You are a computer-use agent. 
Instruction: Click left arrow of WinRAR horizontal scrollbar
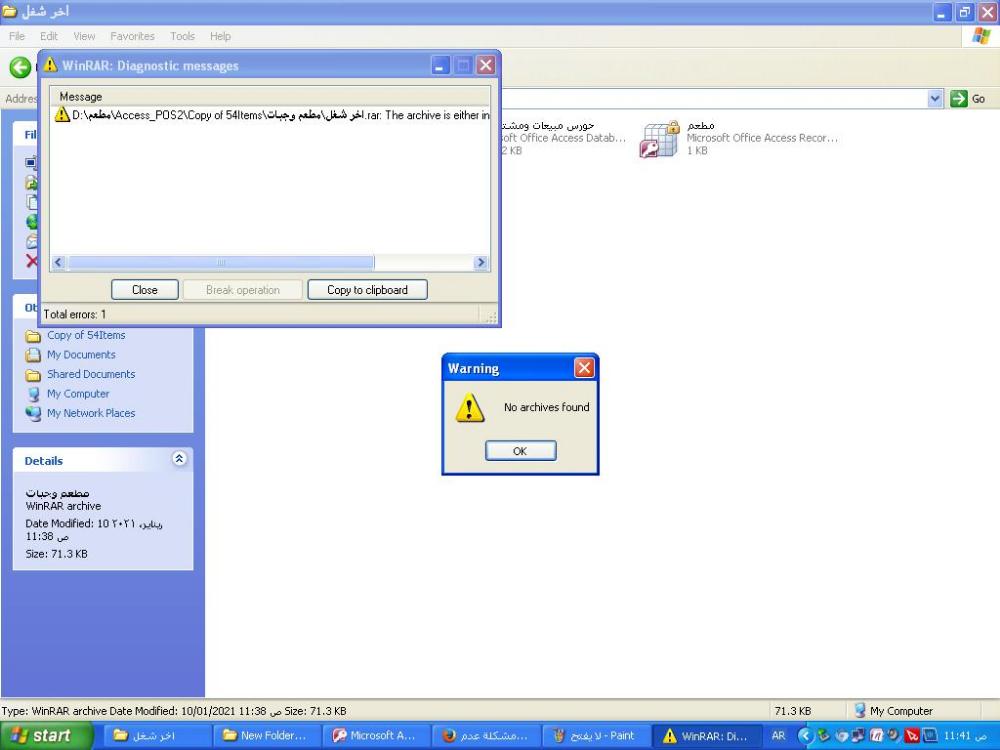59,262
